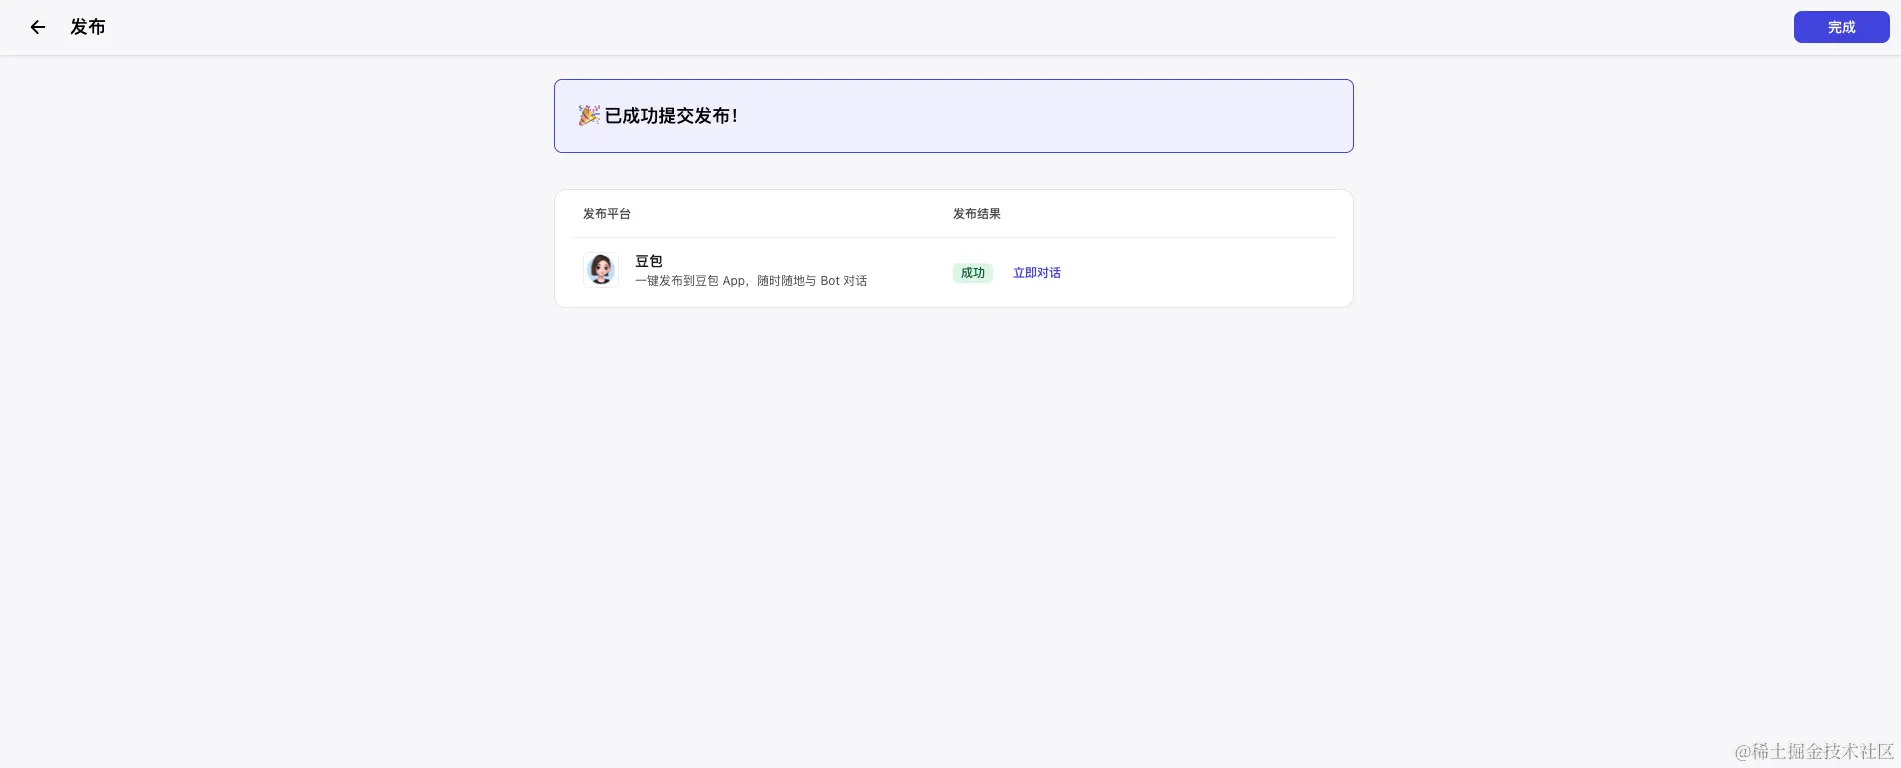The image size is (1901, 768).
Task: Go back using the left arrow icon
Action: tap(38, 27)
